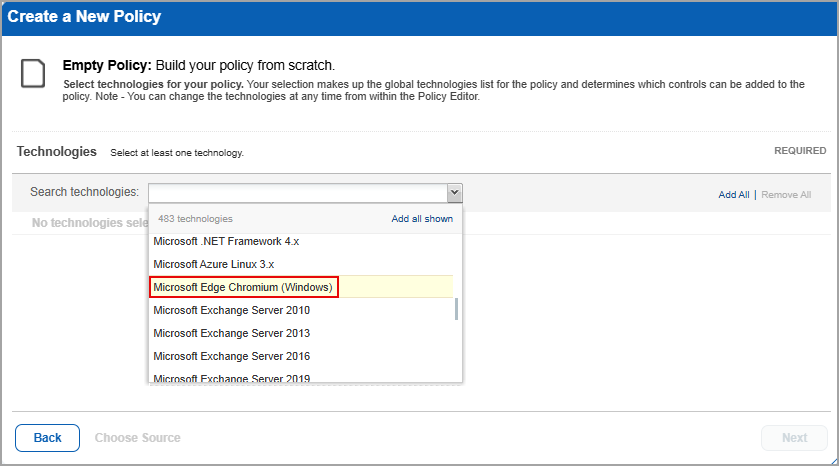The image size is (839, 466).
Task: Select Microsoft Exchange Server 2013 entry
Action: coord(231,333)
